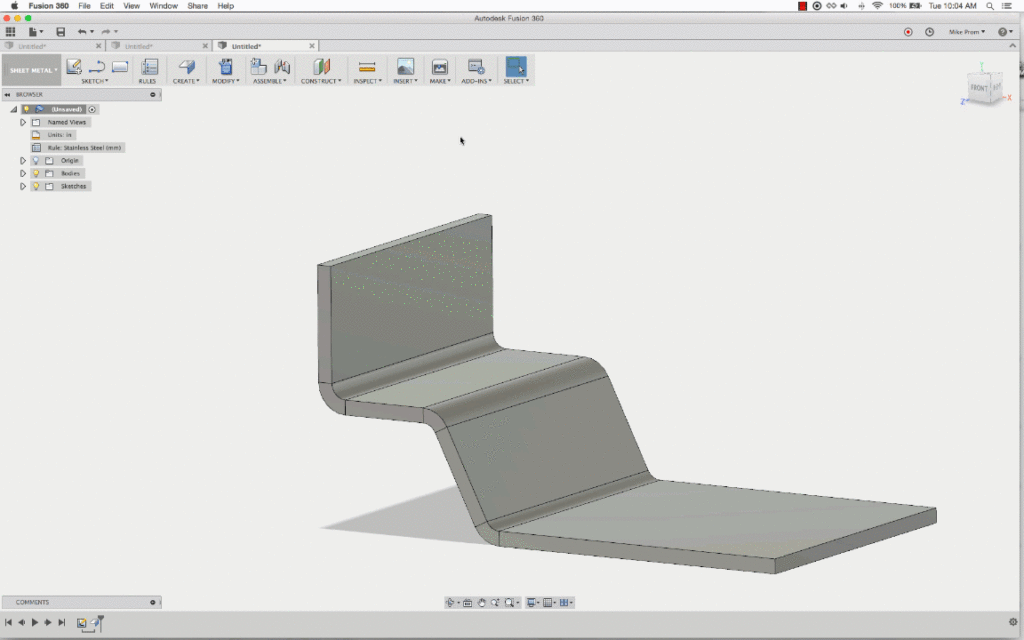Select the Construct plane icon
Viewport: 1024px width, 640px height.
tap(321, 67)
